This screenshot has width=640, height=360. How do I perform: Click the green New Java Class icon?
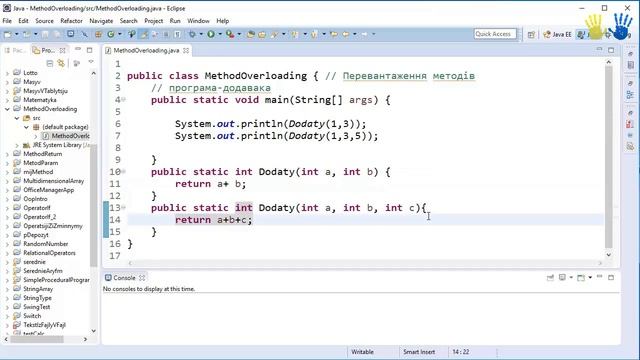click(111, 35)
